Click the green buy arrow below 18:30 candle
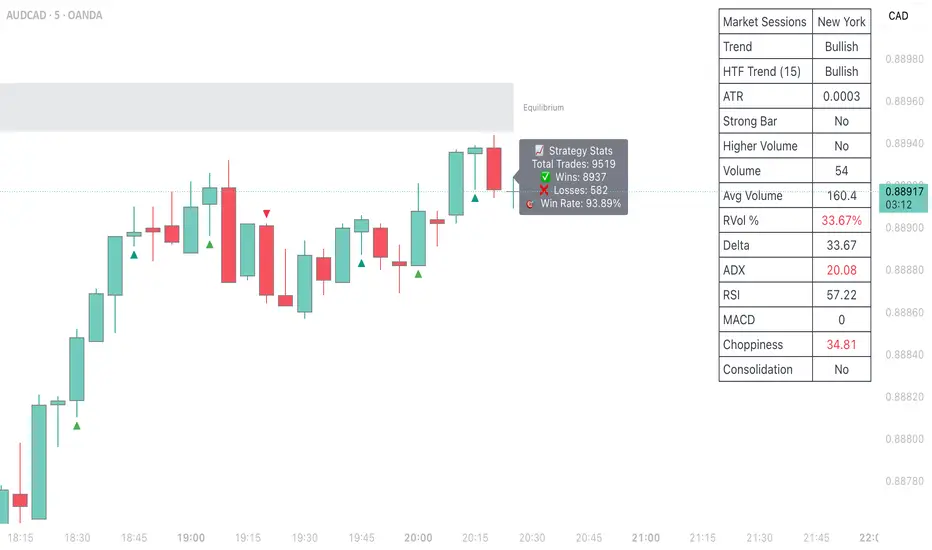 (76, 425)
